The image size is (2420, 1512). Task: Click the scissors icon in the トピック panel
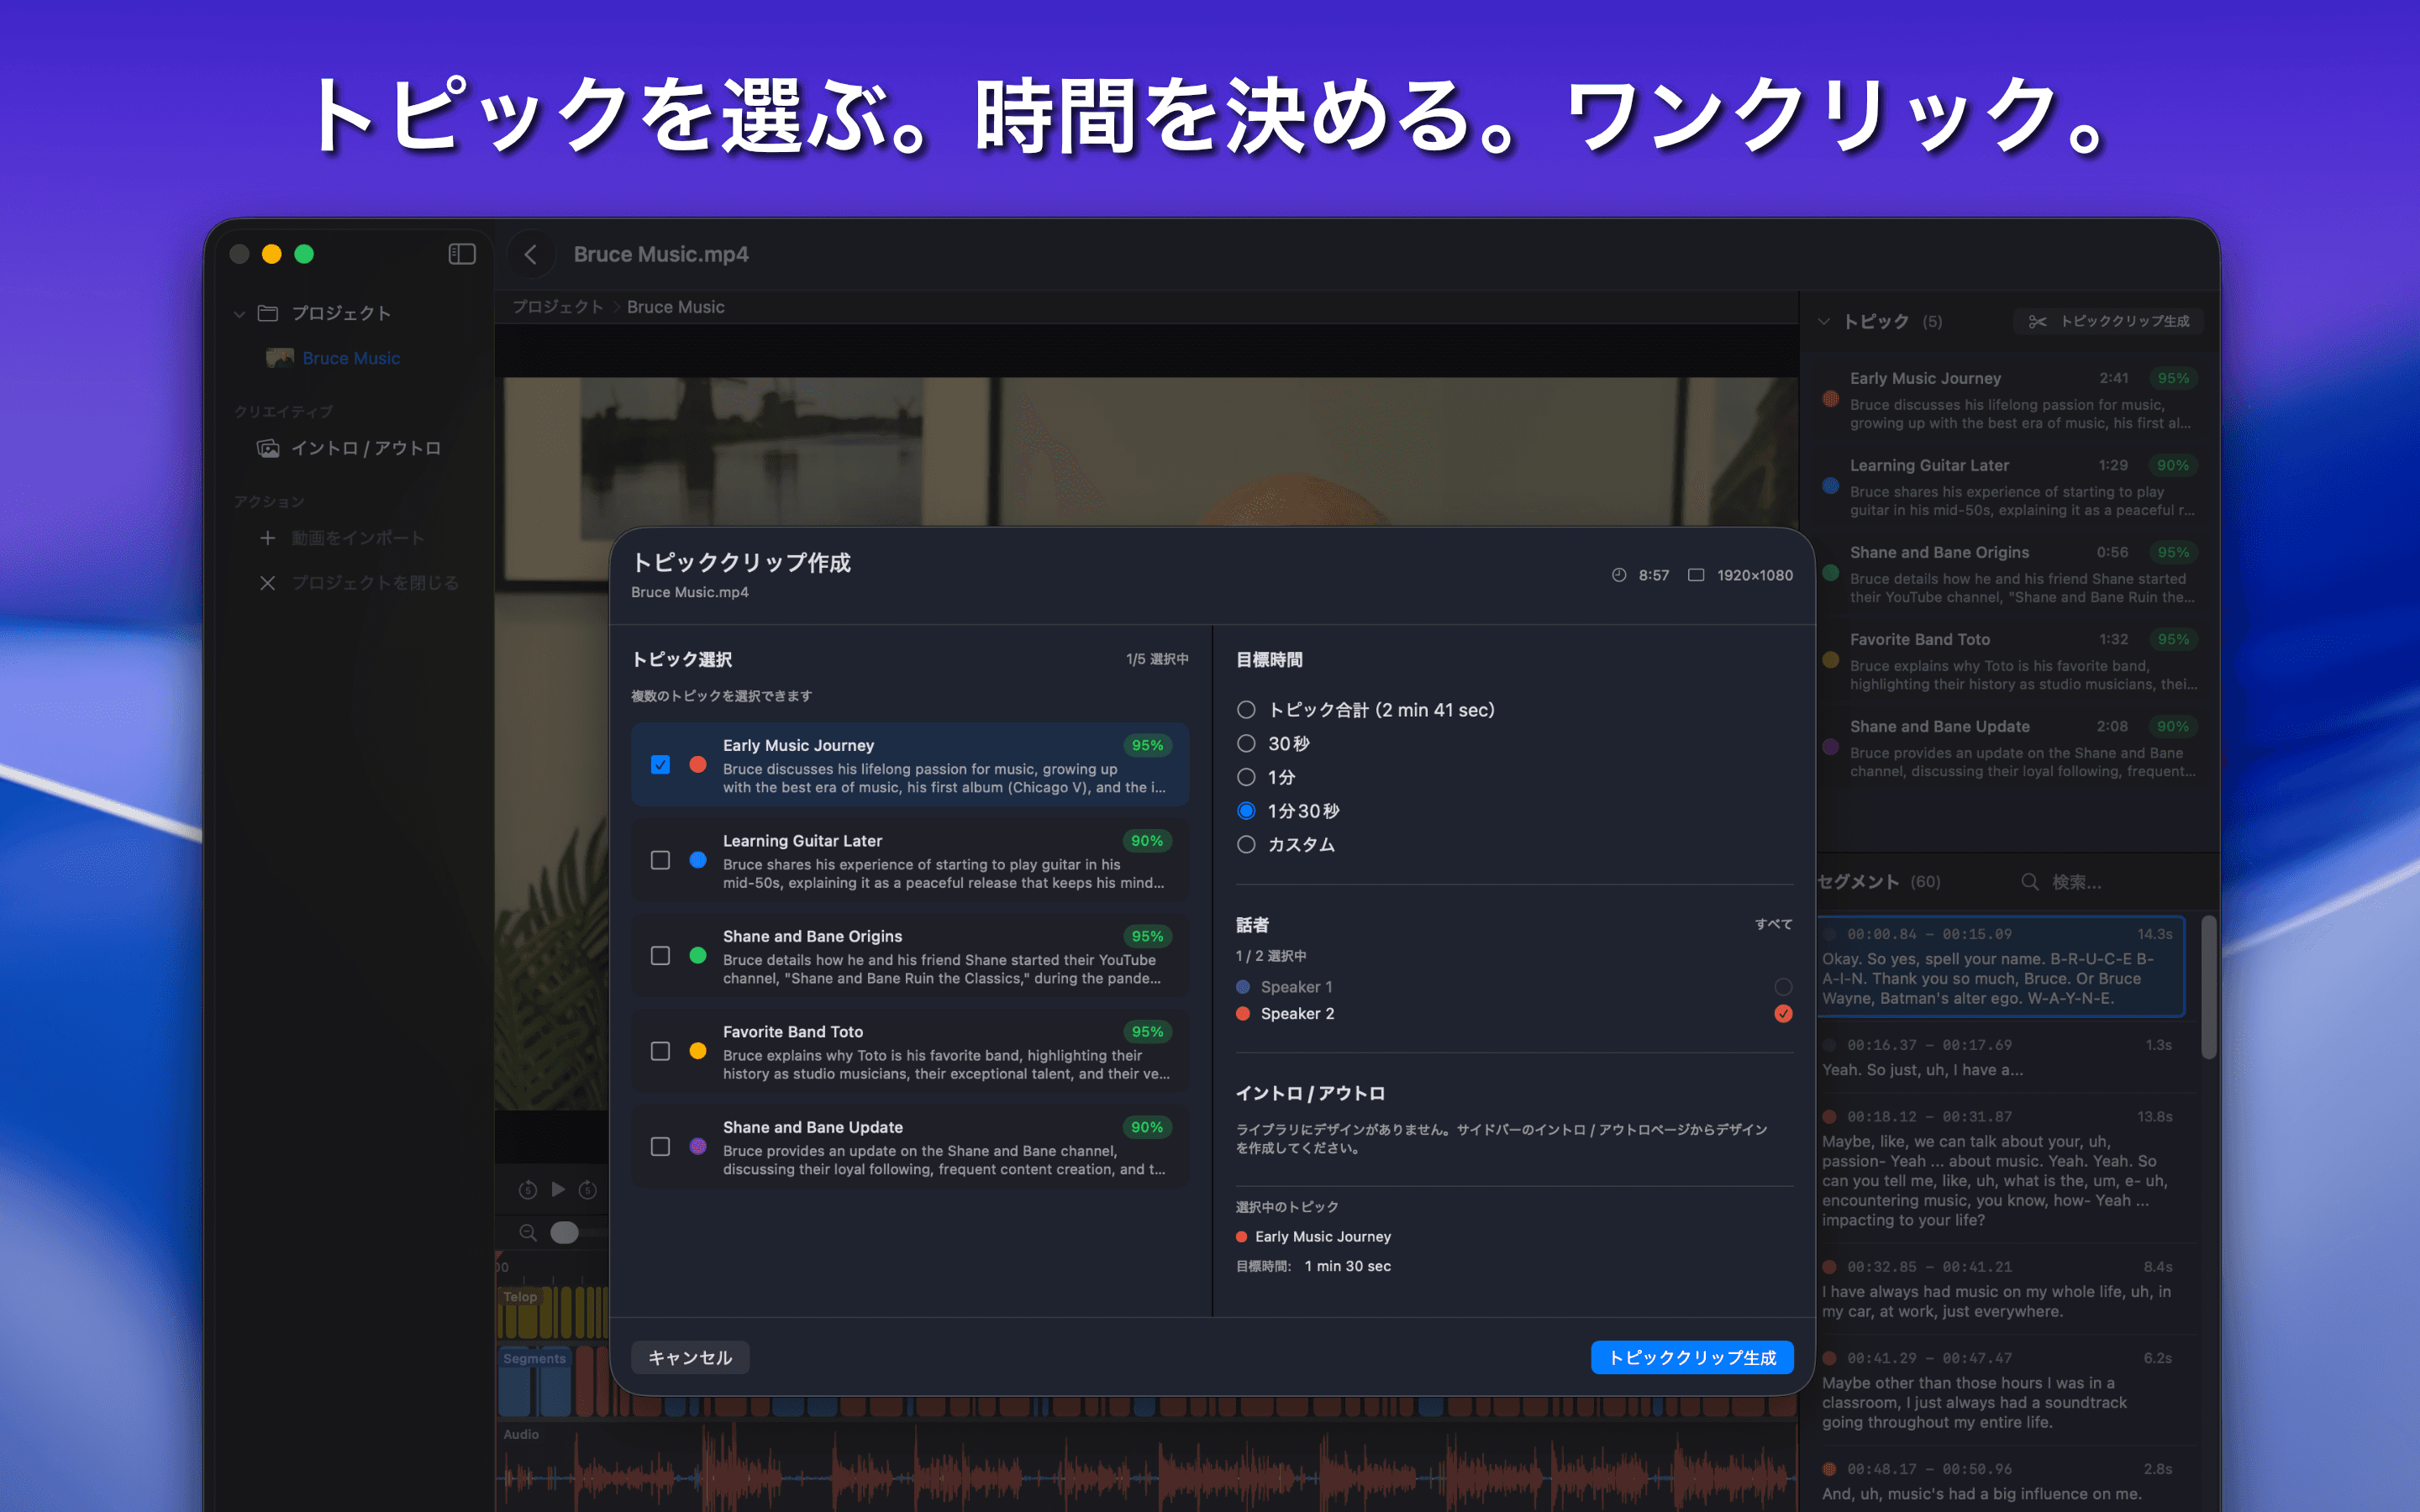point(2037,321)
